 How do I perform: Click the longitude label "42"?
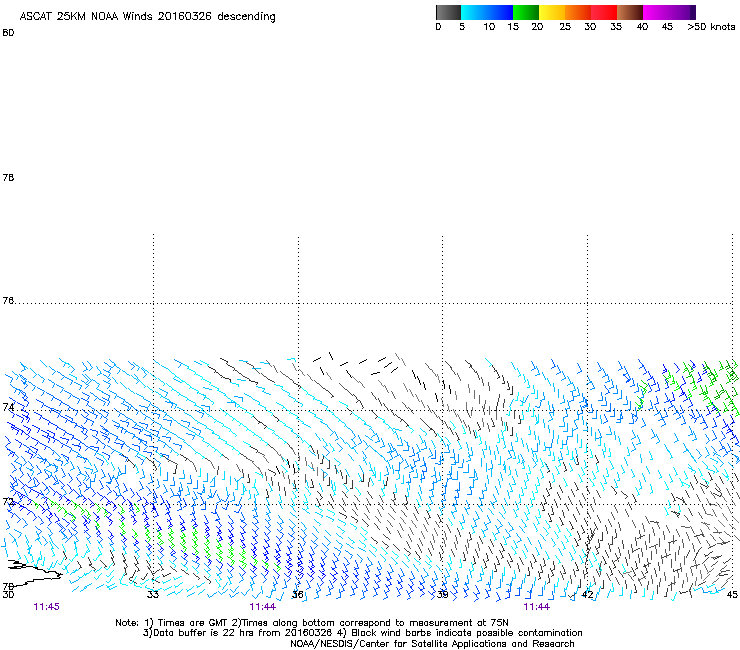point(587,595)
